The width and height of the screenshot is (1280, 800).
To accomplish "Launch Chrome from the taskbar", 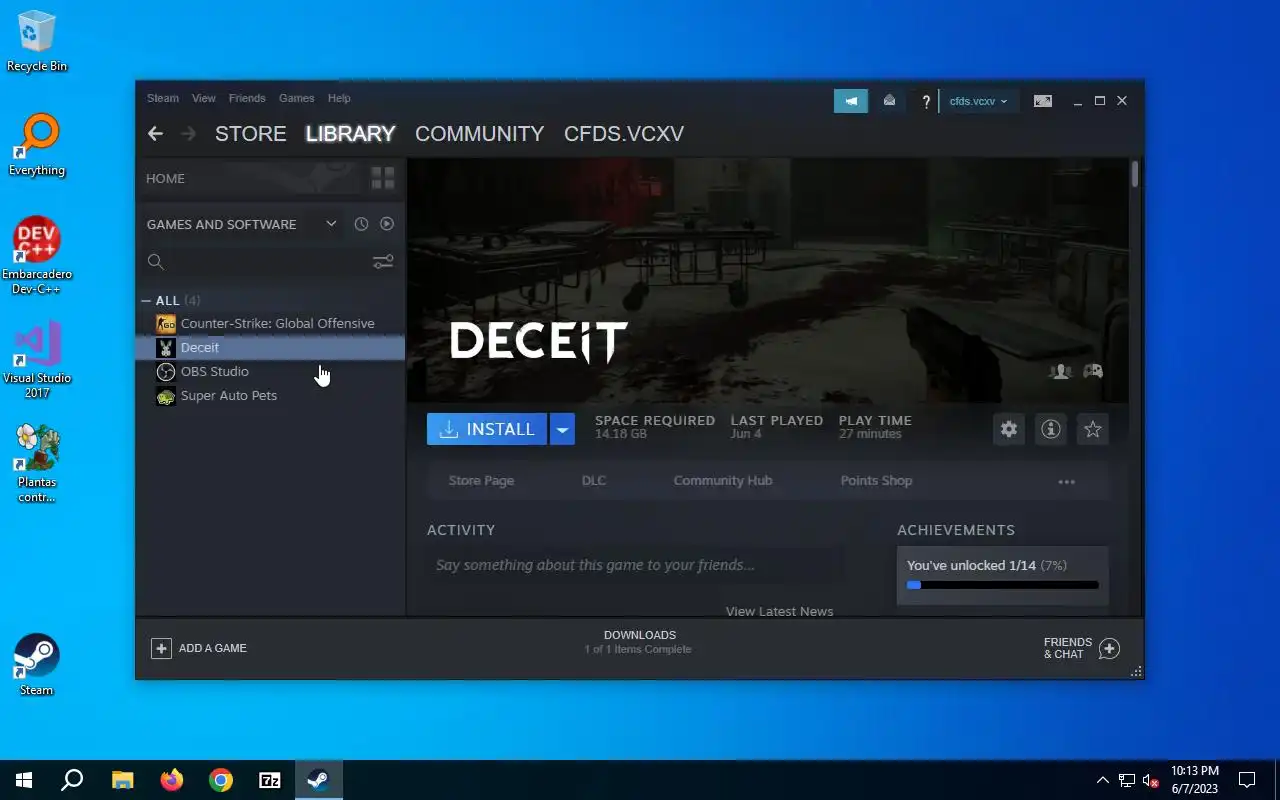I will click(x=221, y=780).
